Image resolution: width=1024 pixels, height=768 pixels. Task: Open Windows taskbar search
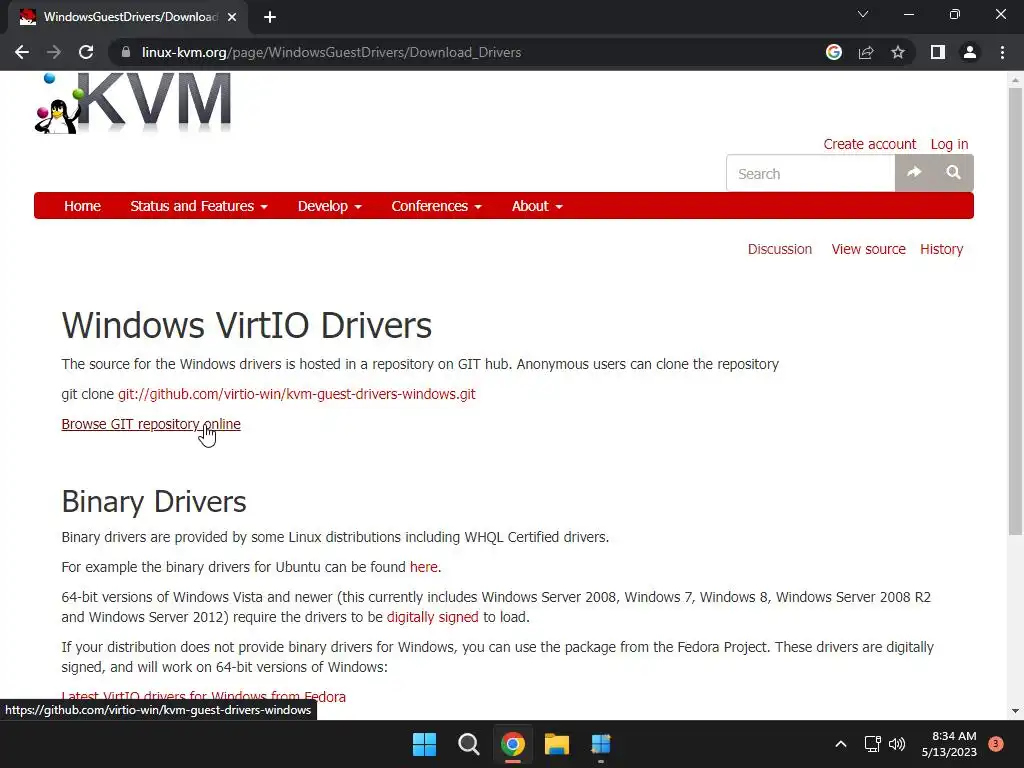click(468, 744)
